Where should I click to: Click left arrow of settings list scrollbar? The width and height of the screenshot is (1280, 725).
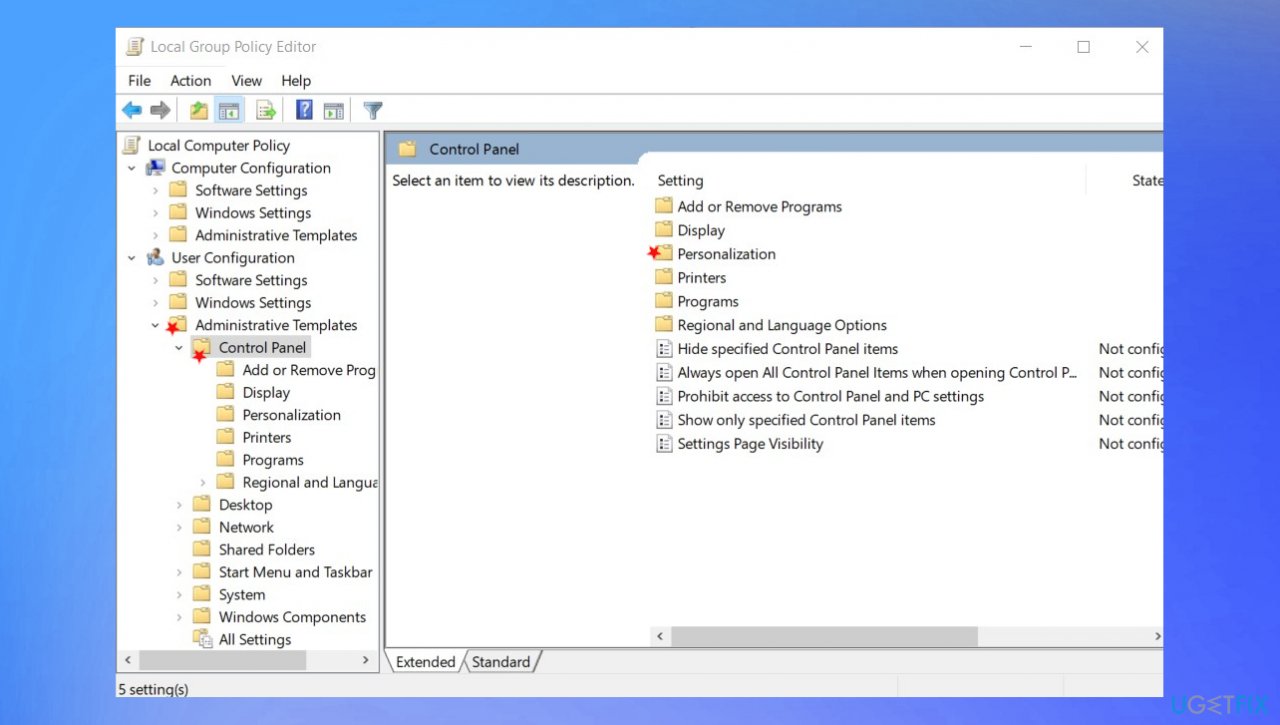(x=660, y=636)
